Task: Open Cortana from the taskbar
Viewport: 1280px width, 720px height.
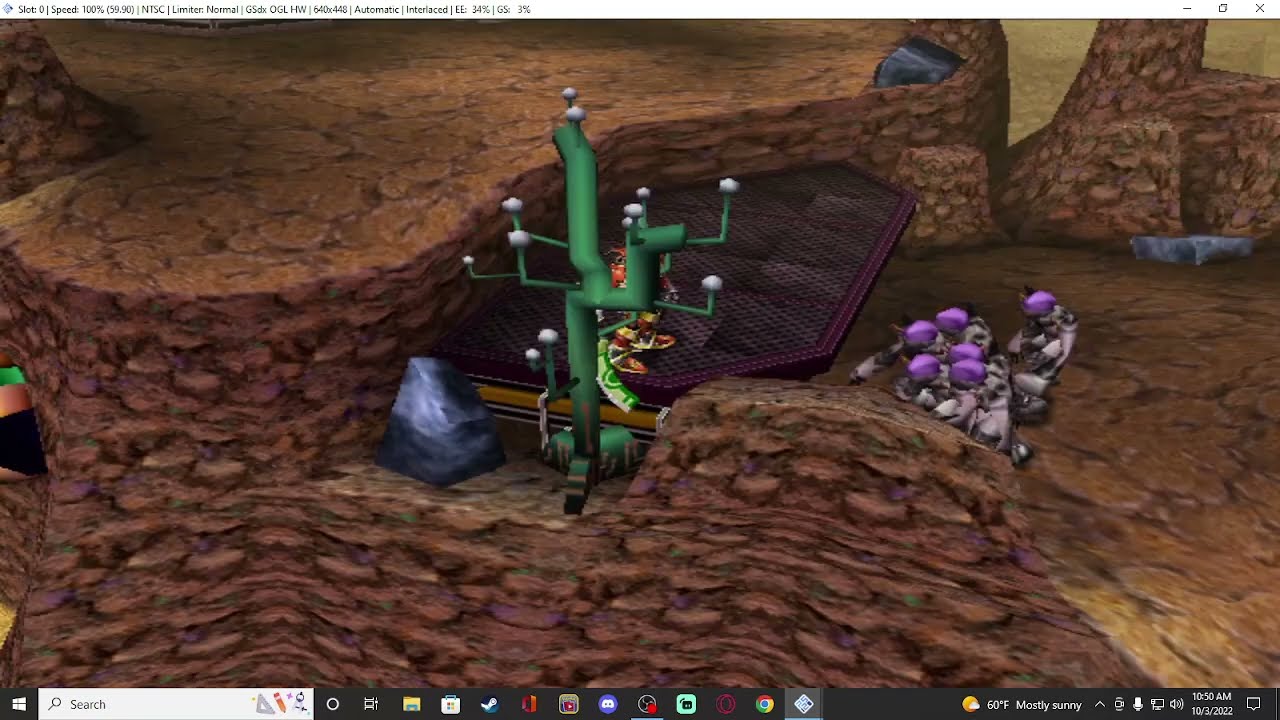Action: pos(332,704)
